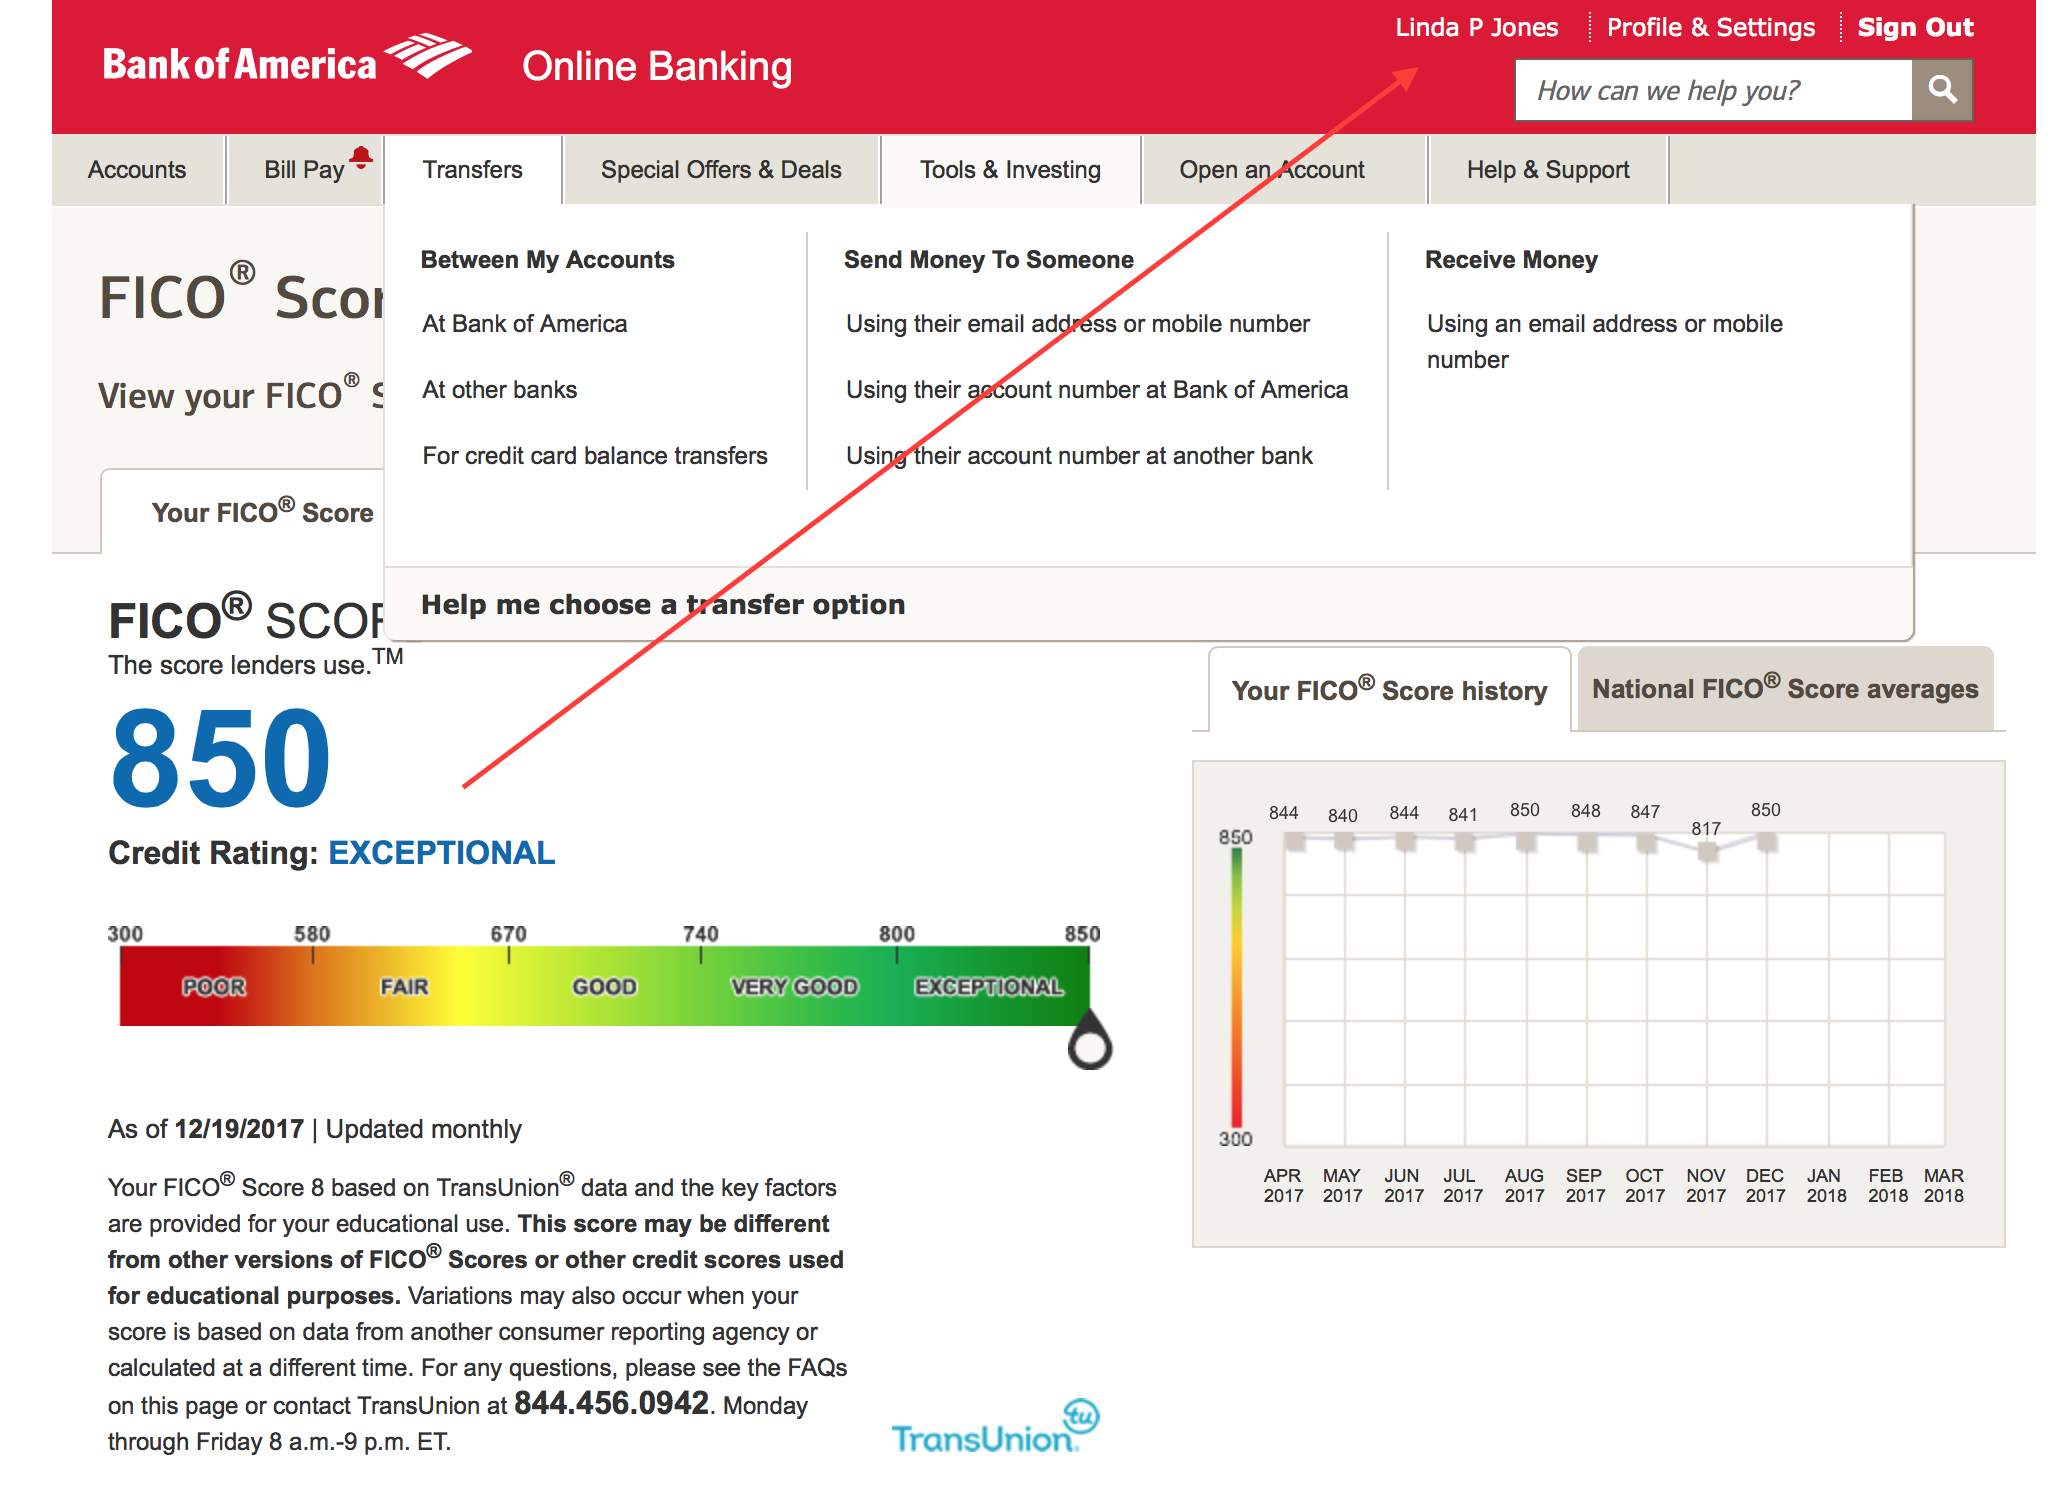2064x1486 pixels.
Task: Click the Online Banking header text
Action: pyautogui.click(x=657, y=66)
